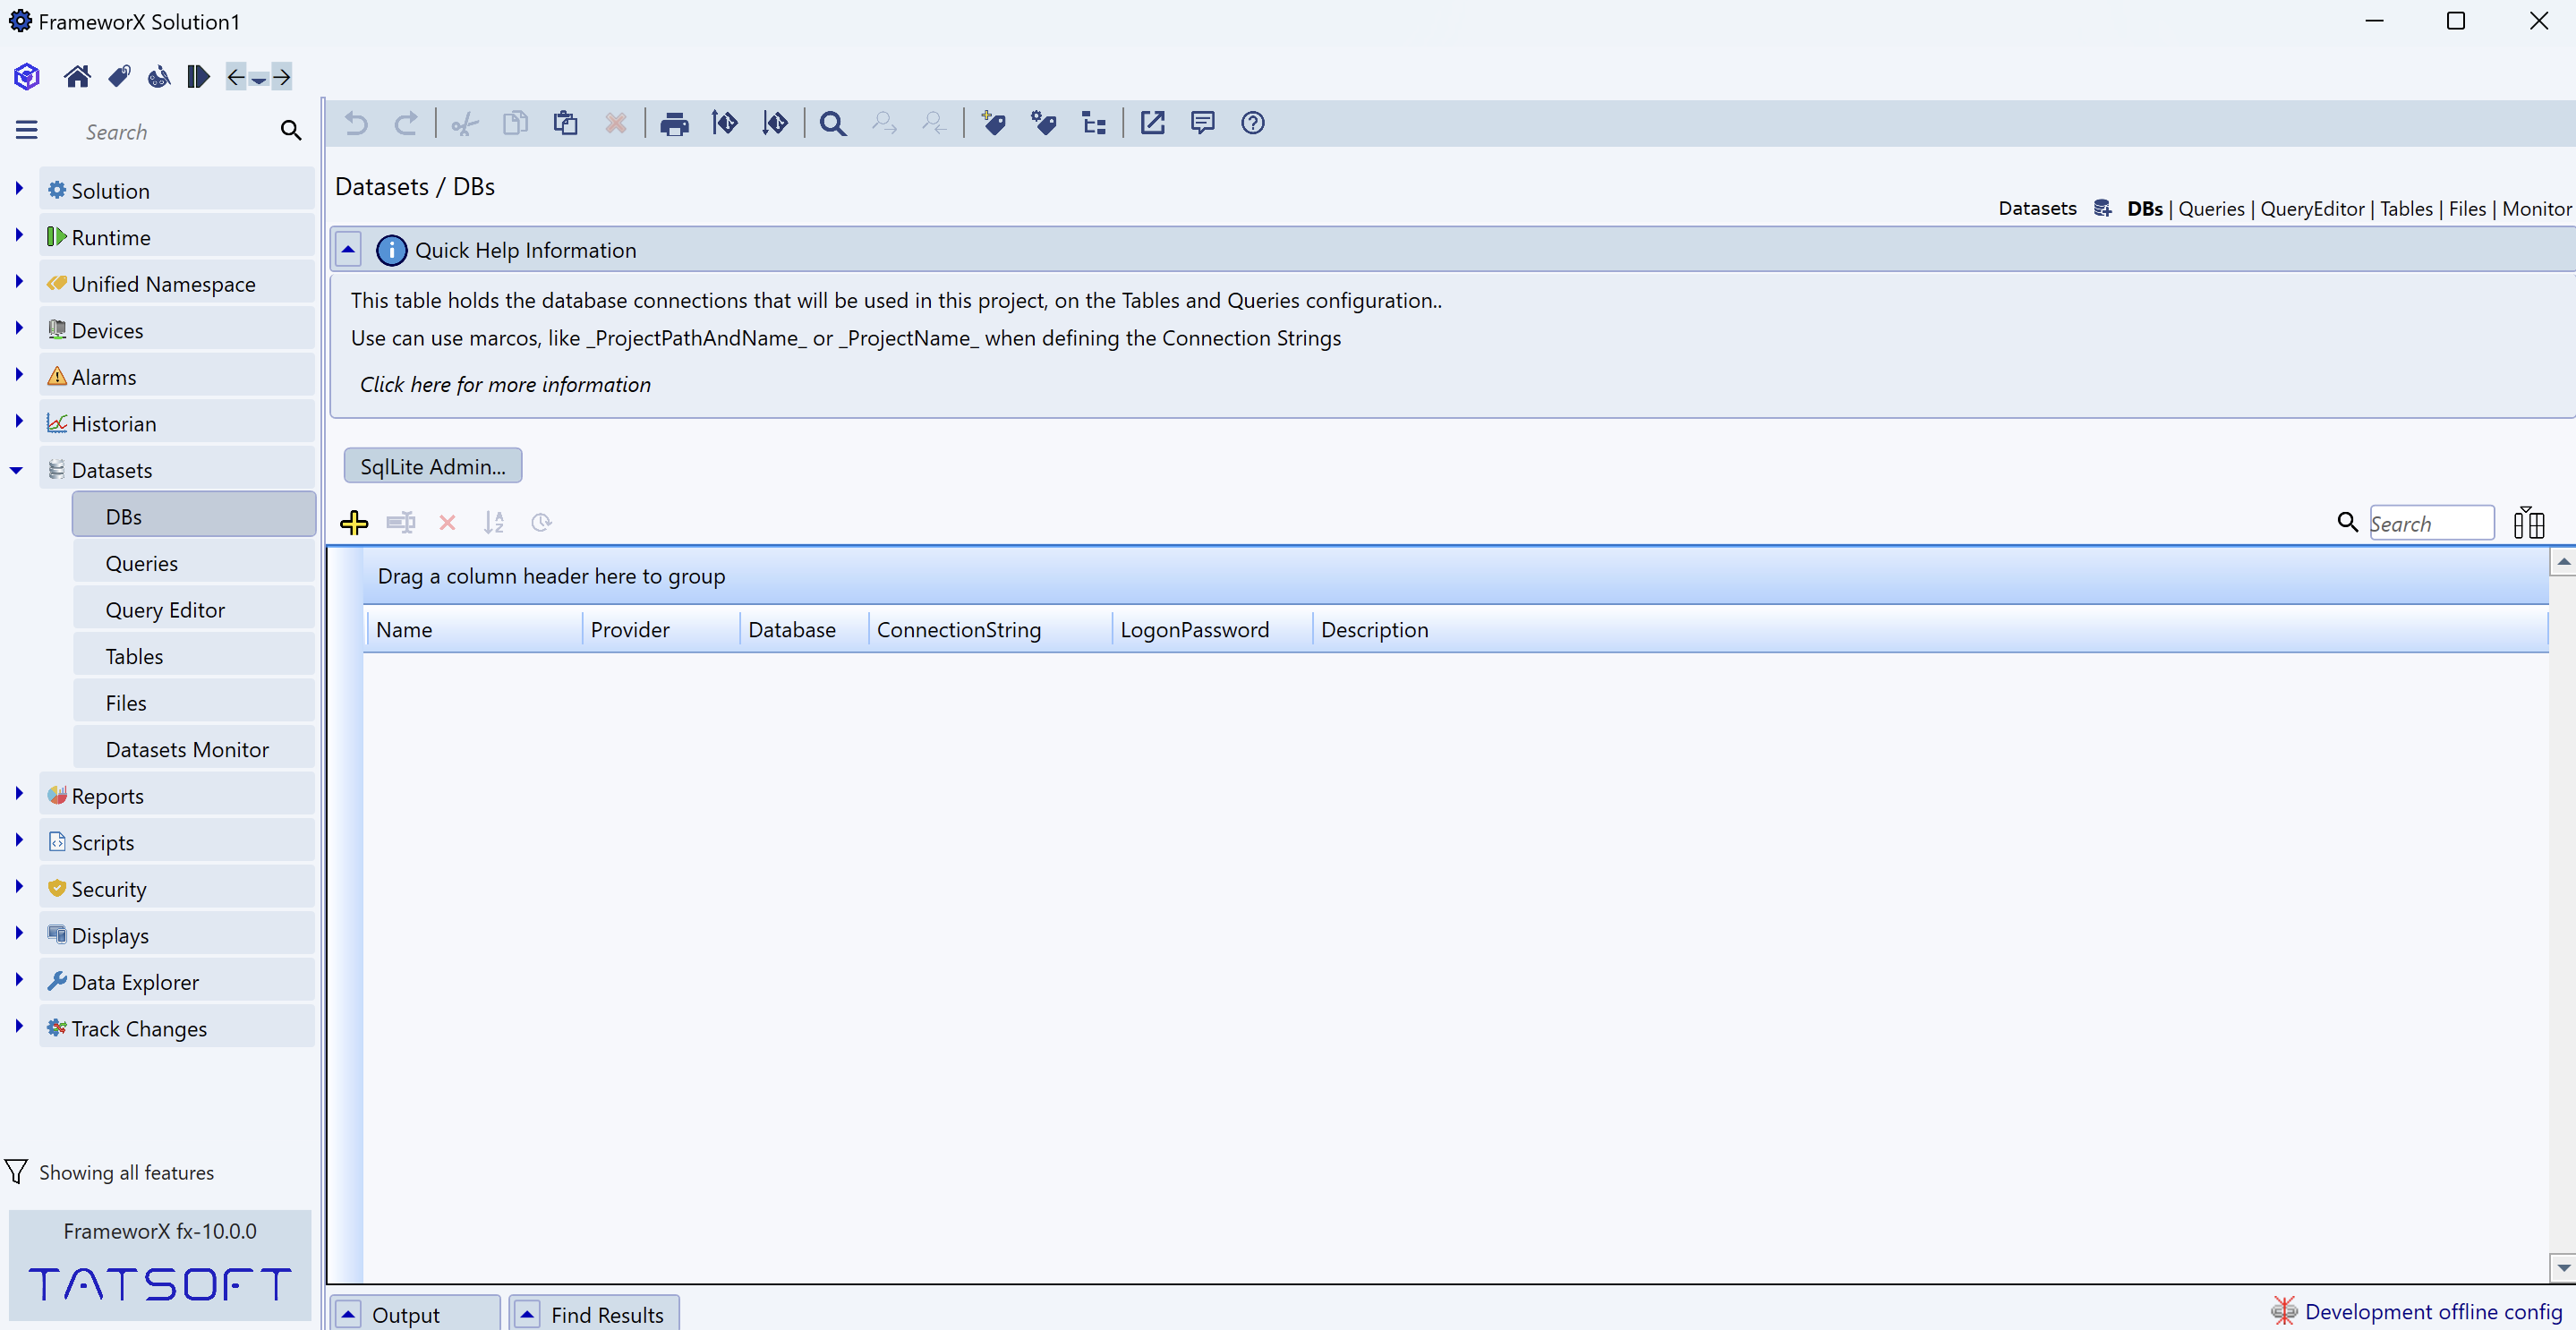Click the open in new window icon
2576x1330 pixels.
[x=1153, y=123]
